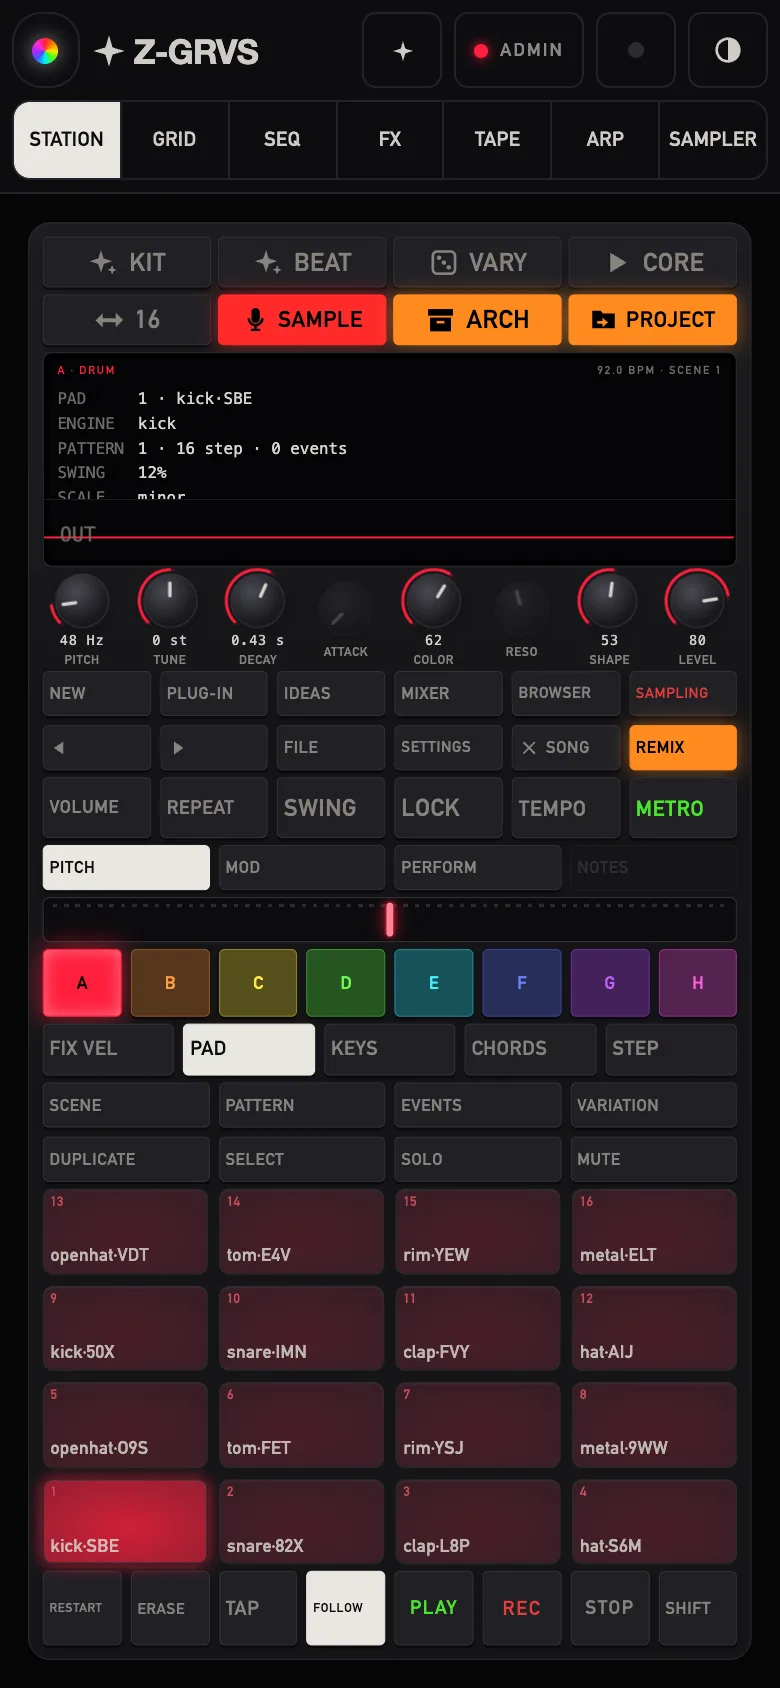
Task: Trigger pad 1 kick·SBE
Action: coord(125,1522)
